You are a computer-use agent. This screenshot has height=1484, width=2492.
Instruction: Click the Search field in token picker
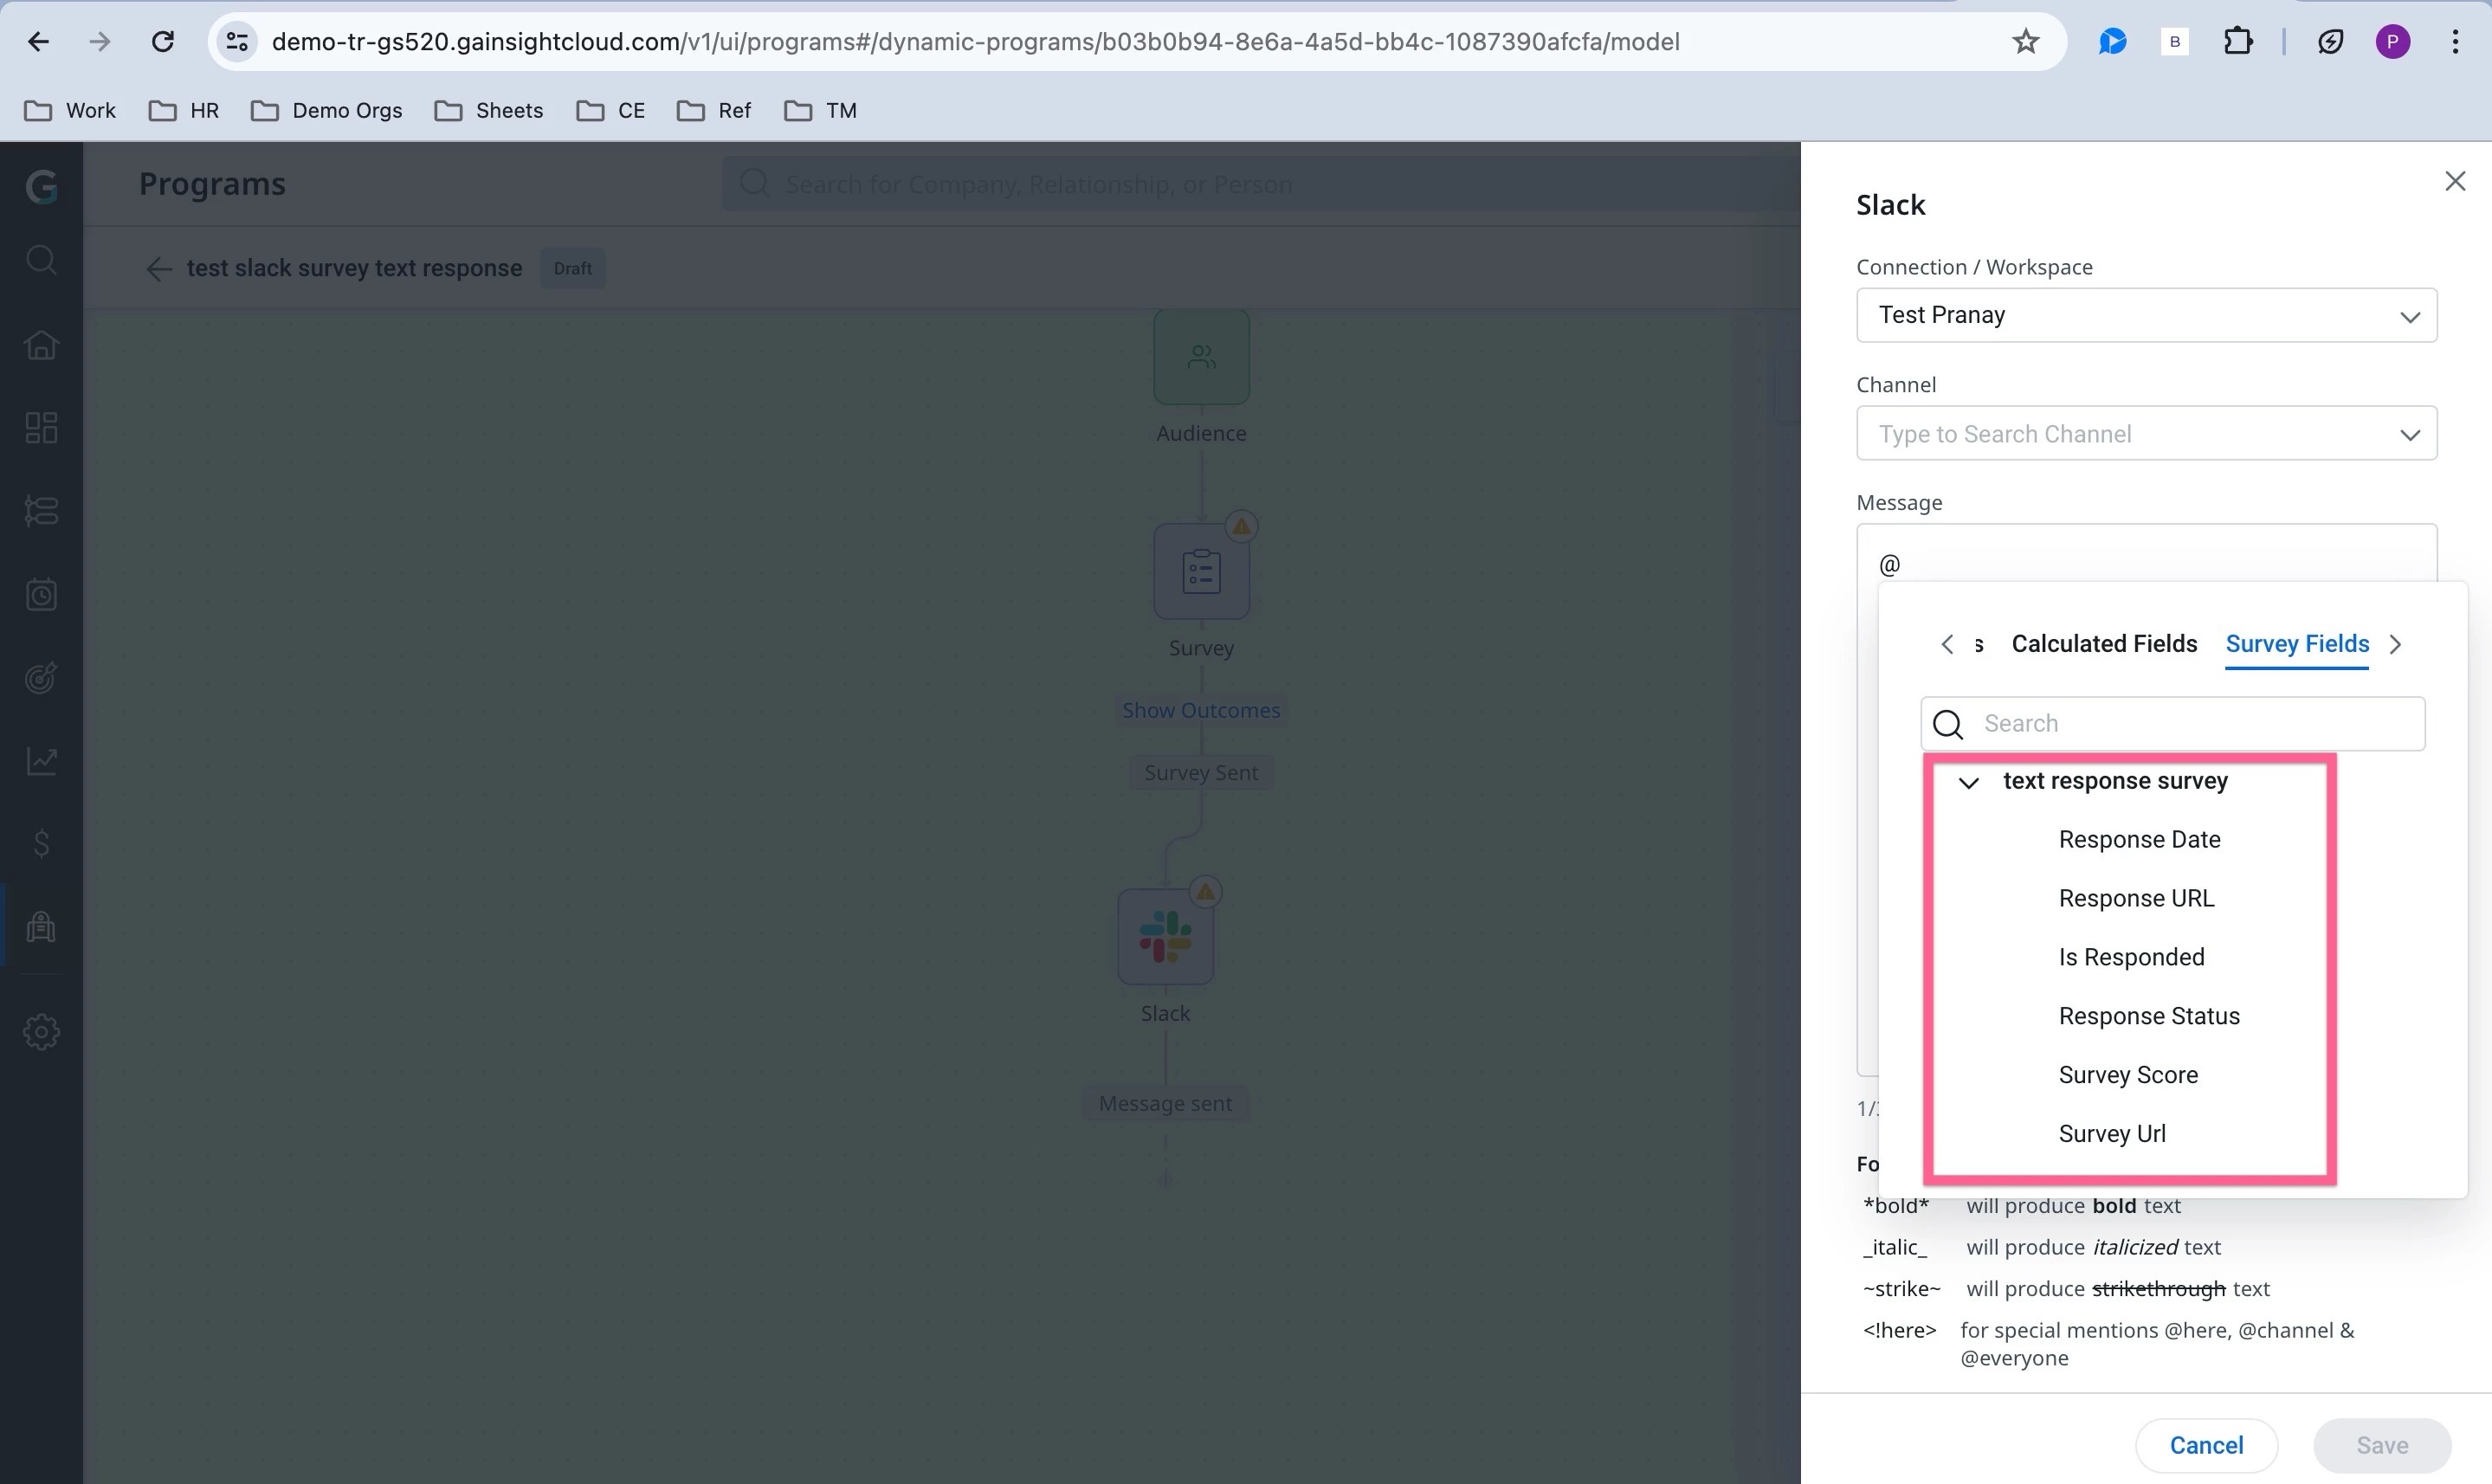(2172, 723)
